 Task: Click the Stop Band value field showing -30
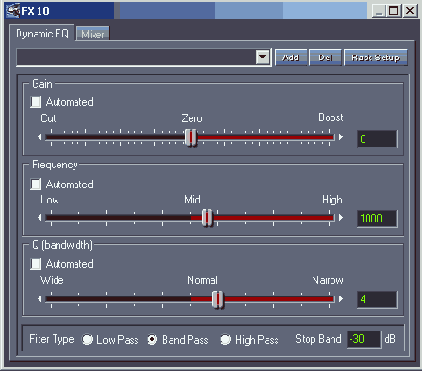pos(364,339)
